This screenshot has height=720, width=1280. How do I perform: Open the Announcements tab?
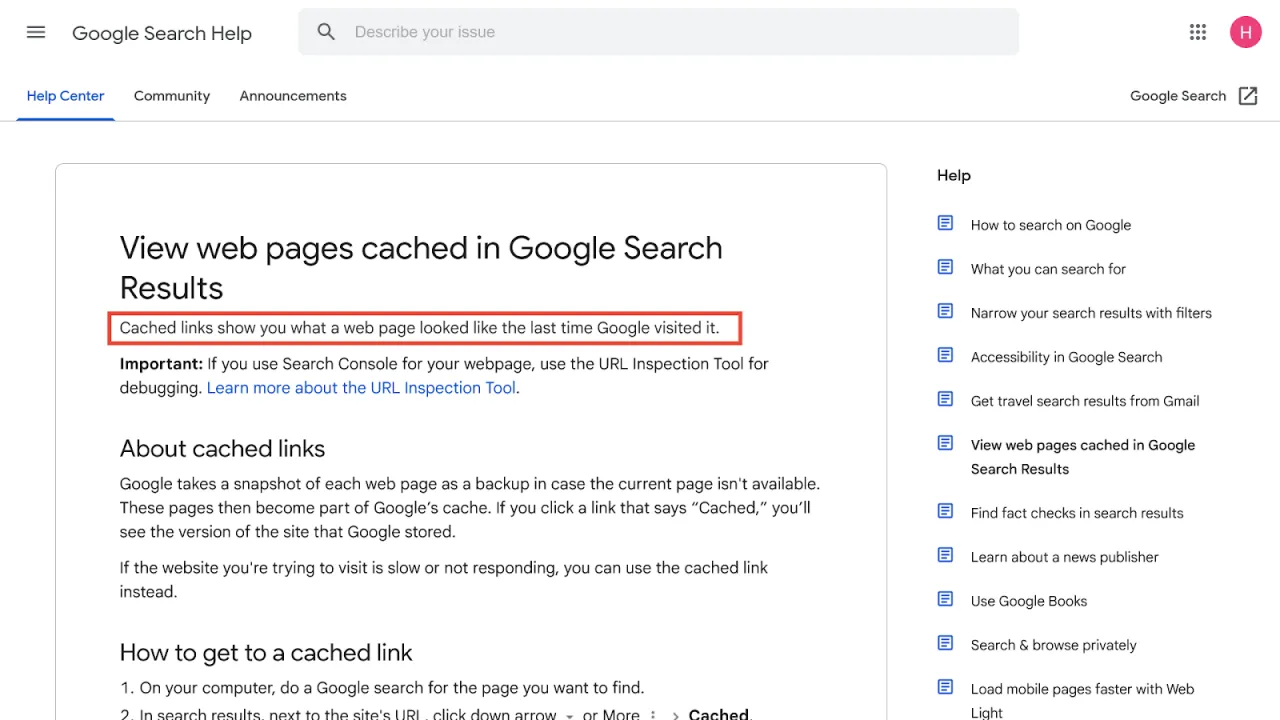292,95
